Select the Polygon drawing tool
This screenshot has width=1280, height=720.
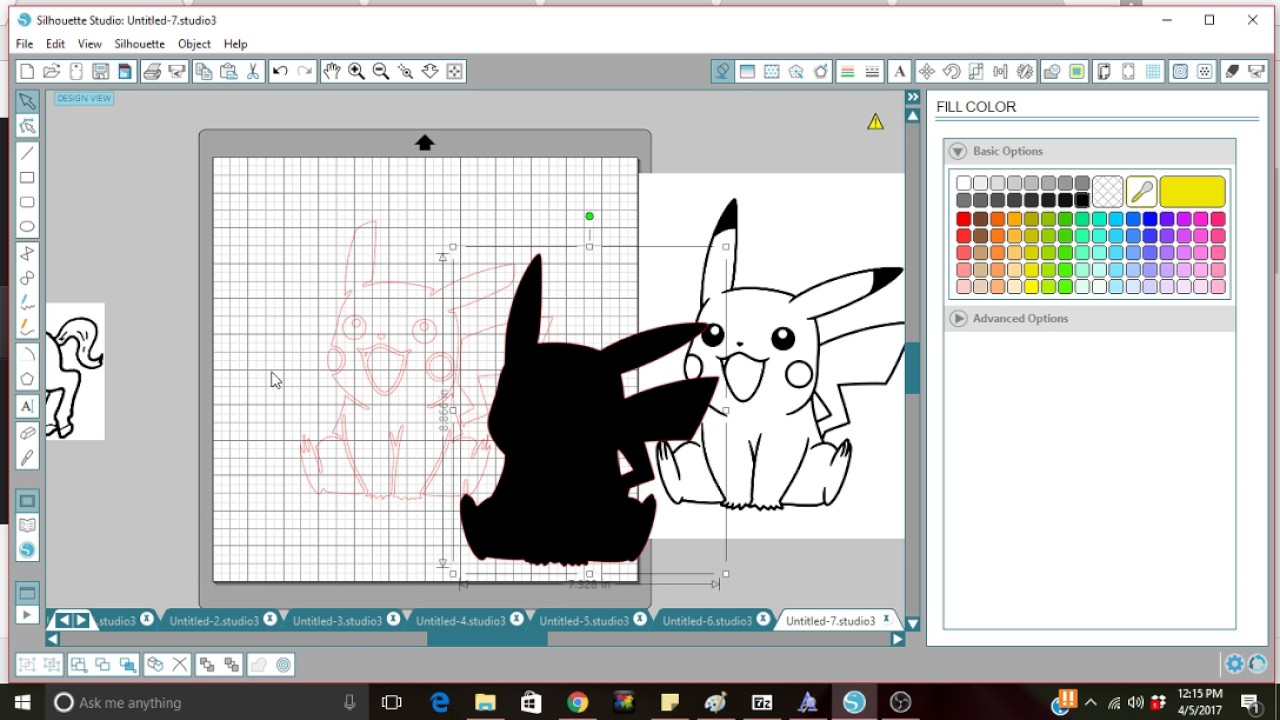27,379
